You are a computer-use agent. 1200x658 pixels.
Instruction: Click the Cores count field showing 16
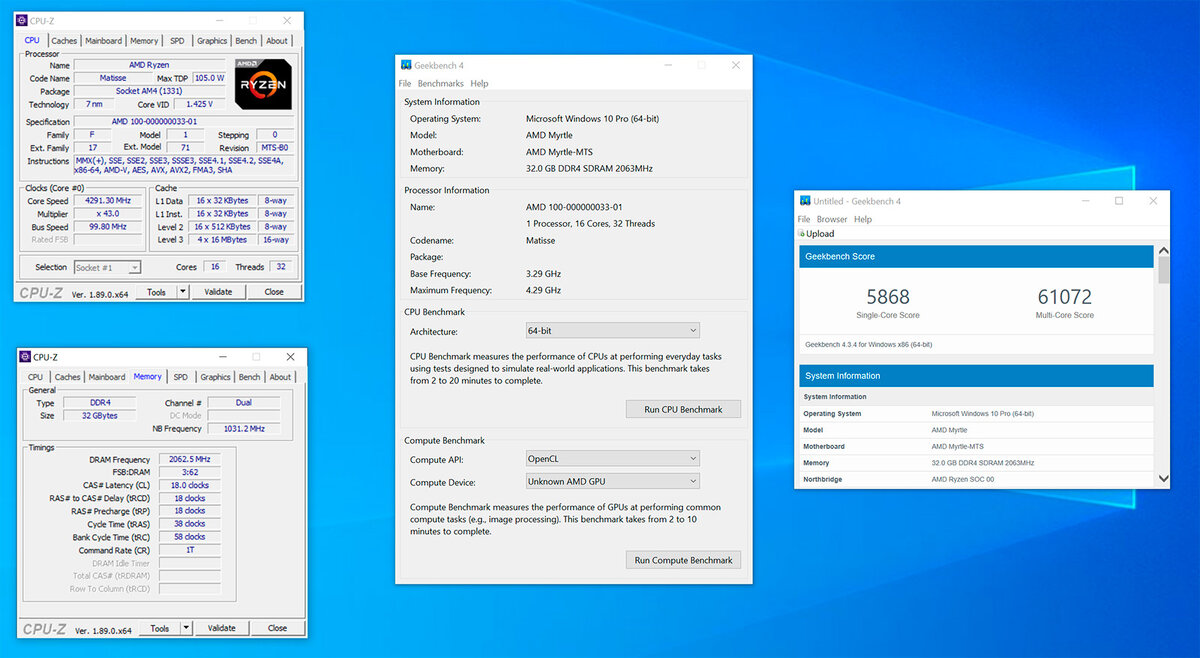[214, 268]
